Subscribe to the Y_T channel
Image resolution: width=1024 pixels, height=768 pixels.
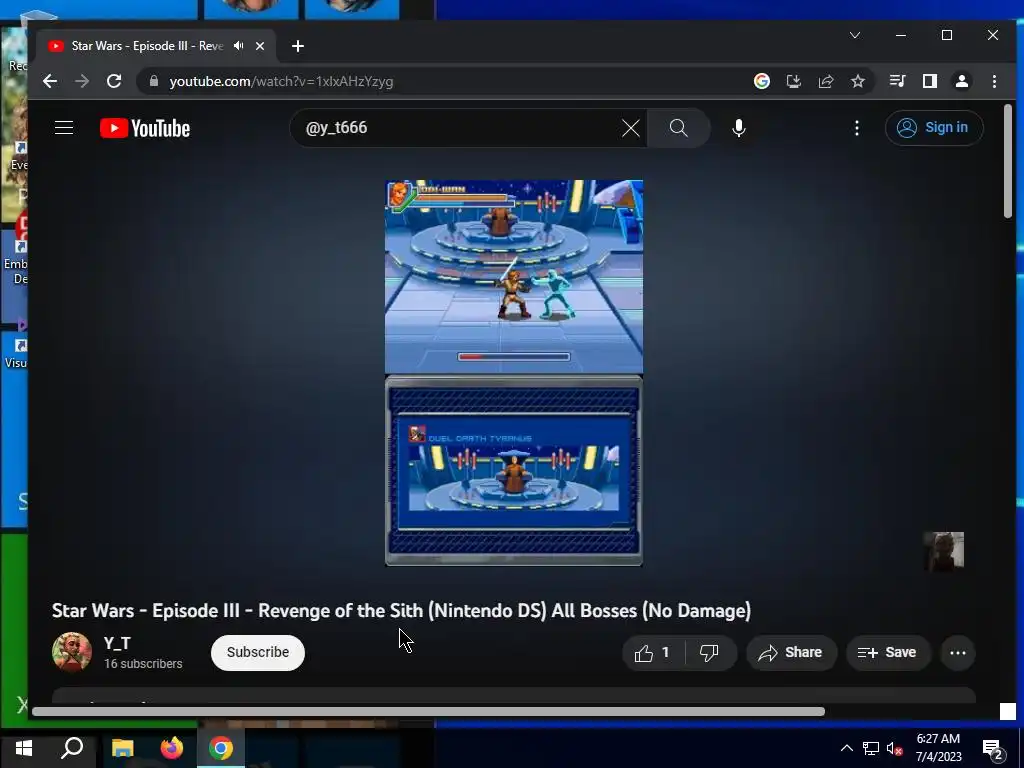[x=258, y=652]
